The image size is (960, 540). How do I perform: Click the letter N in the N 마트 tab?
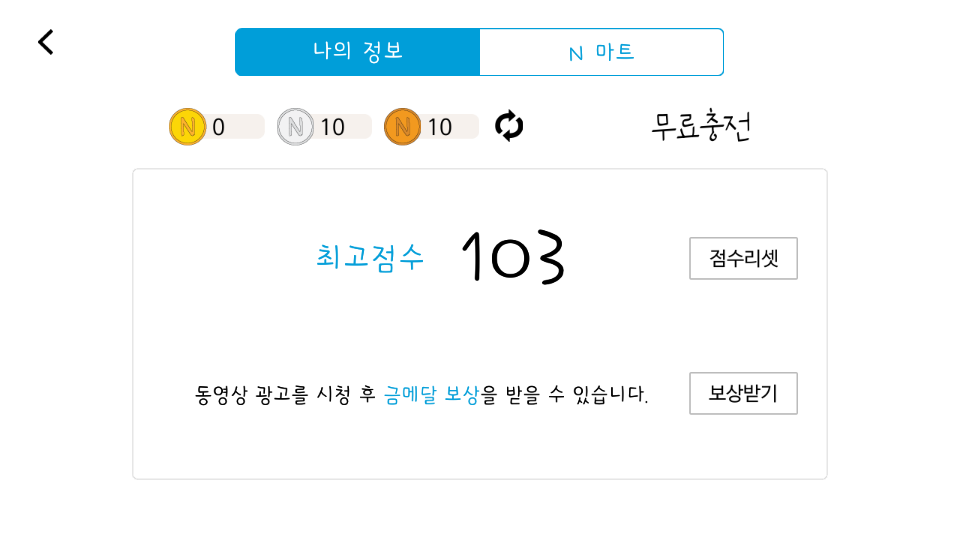575,53
